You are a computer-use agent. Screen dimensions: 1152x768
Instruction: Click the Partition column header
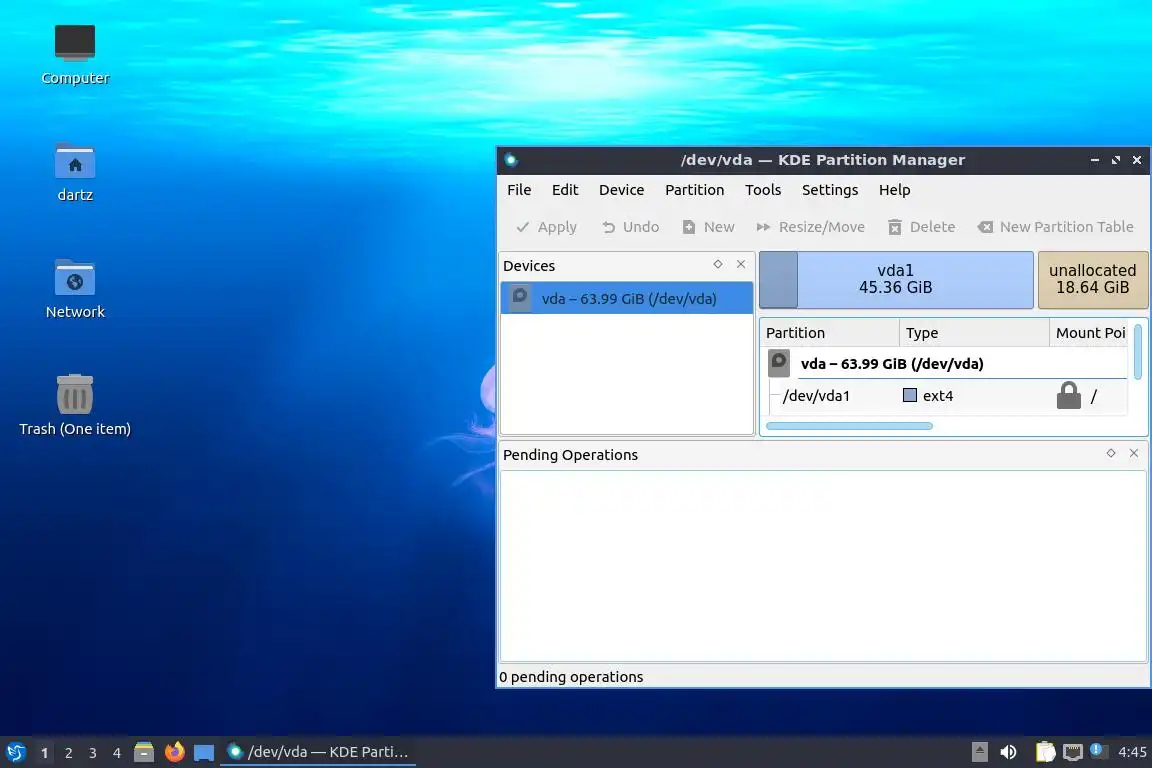829,333
